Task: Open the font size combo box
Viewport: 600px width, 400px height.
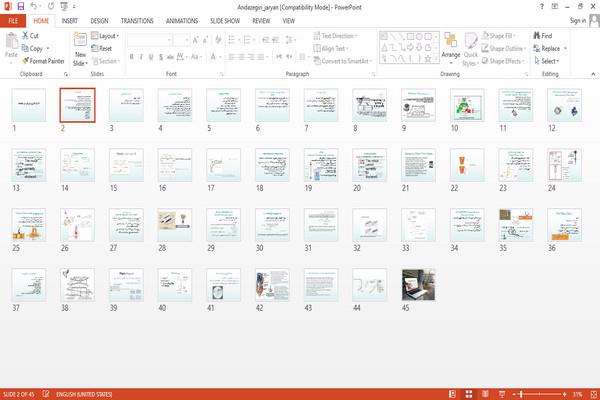Action: [181, 40]
